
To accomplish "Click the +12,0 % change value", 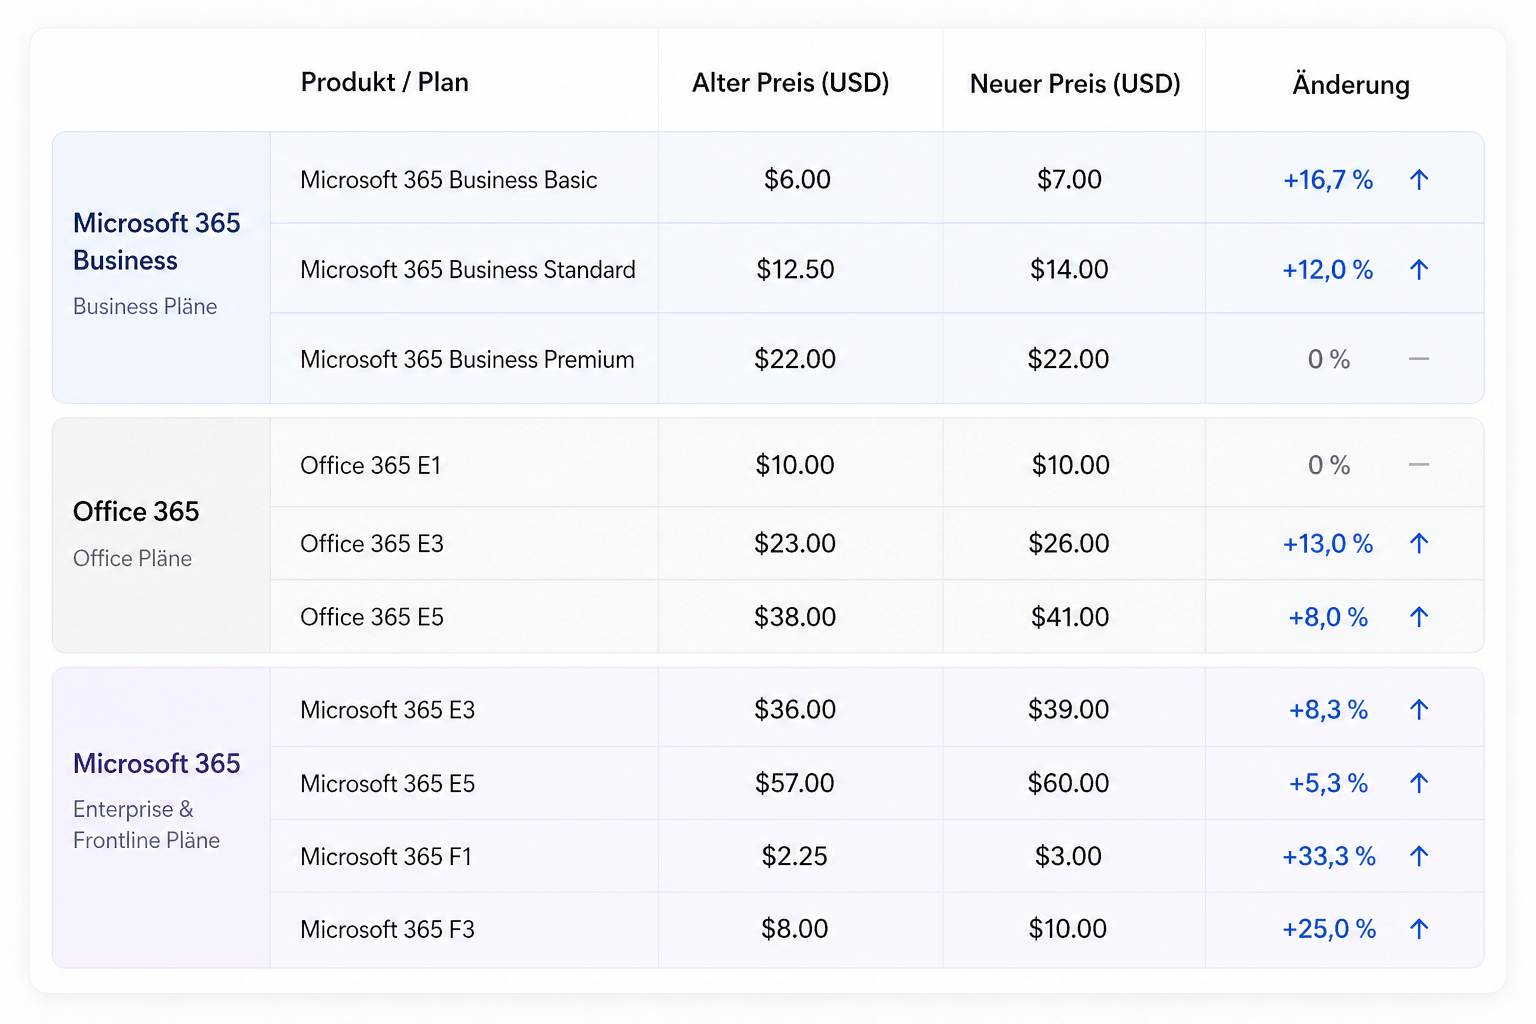I will pyautogui.click(x=1328, y=270).
